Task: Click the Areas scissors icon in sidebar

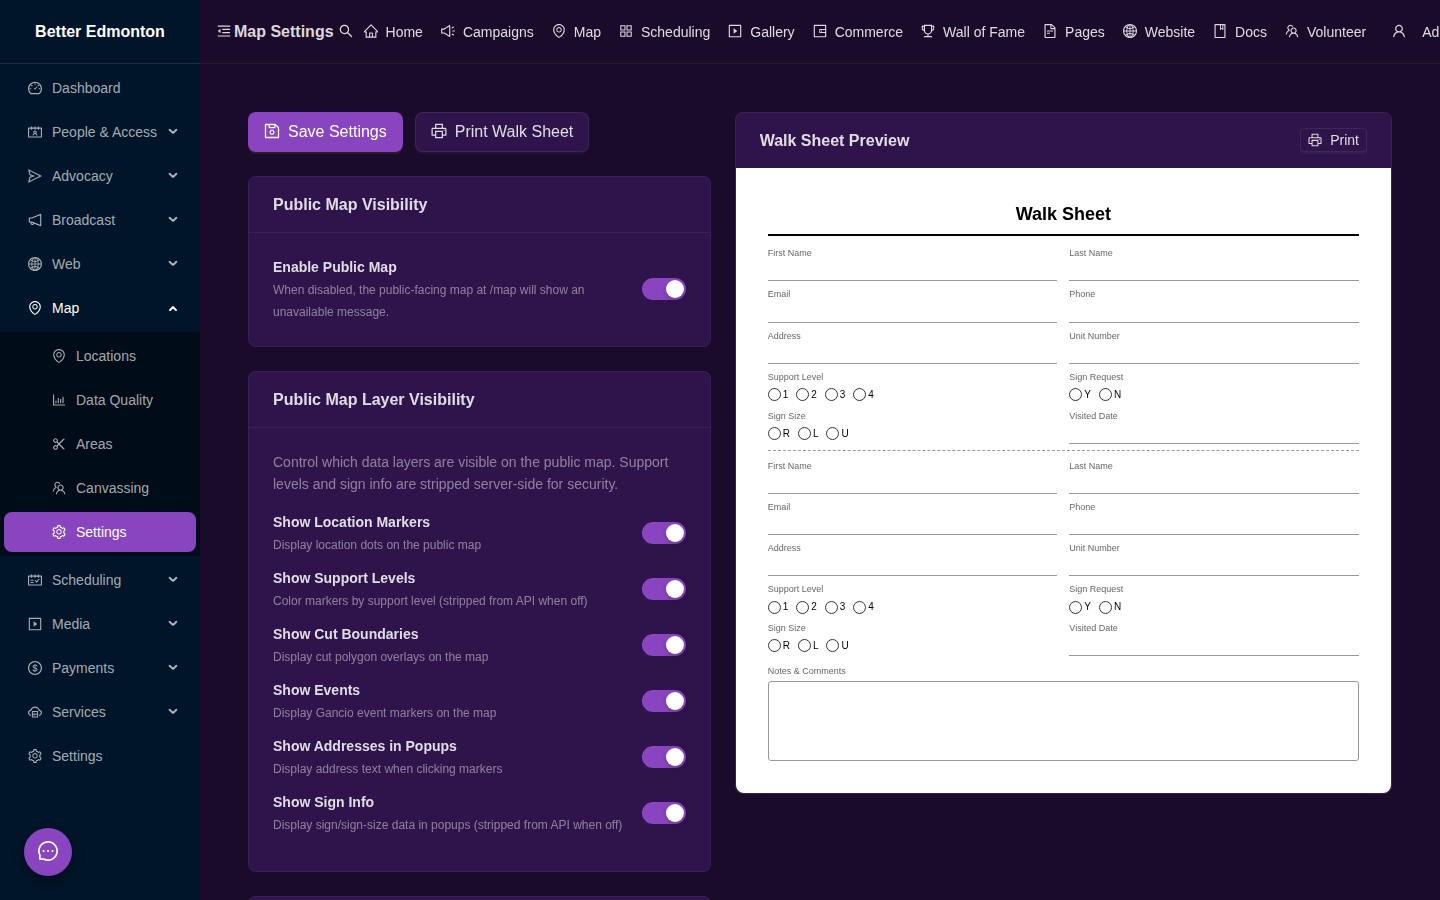Action: coord(59,444)
